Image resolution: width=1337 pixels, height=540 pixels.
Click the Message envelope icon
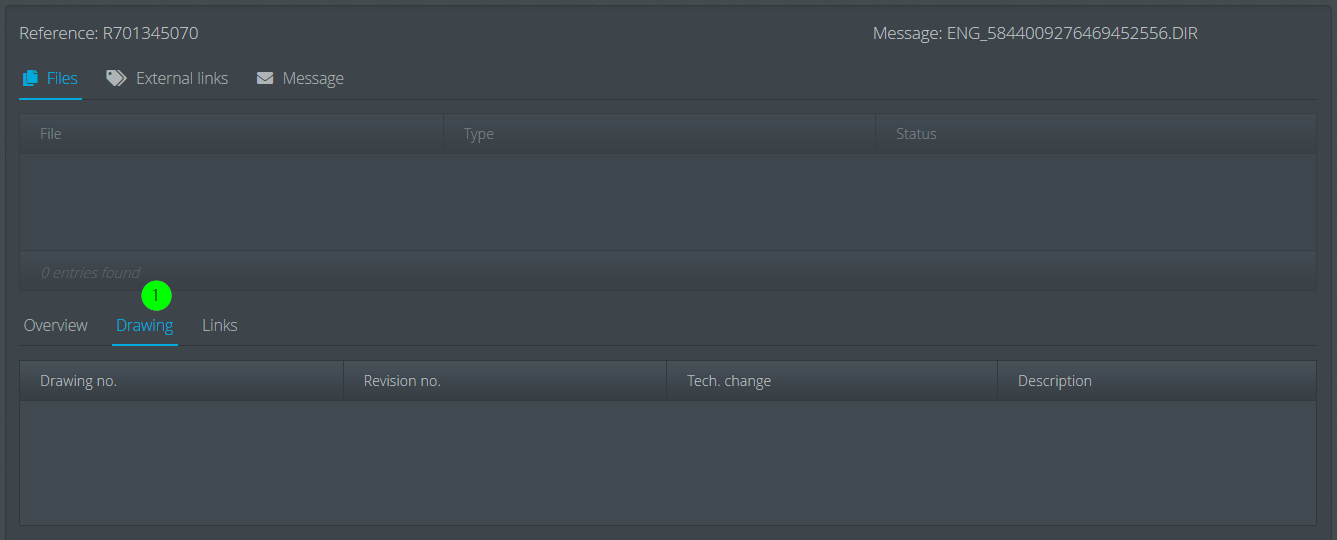pos(265,78)
